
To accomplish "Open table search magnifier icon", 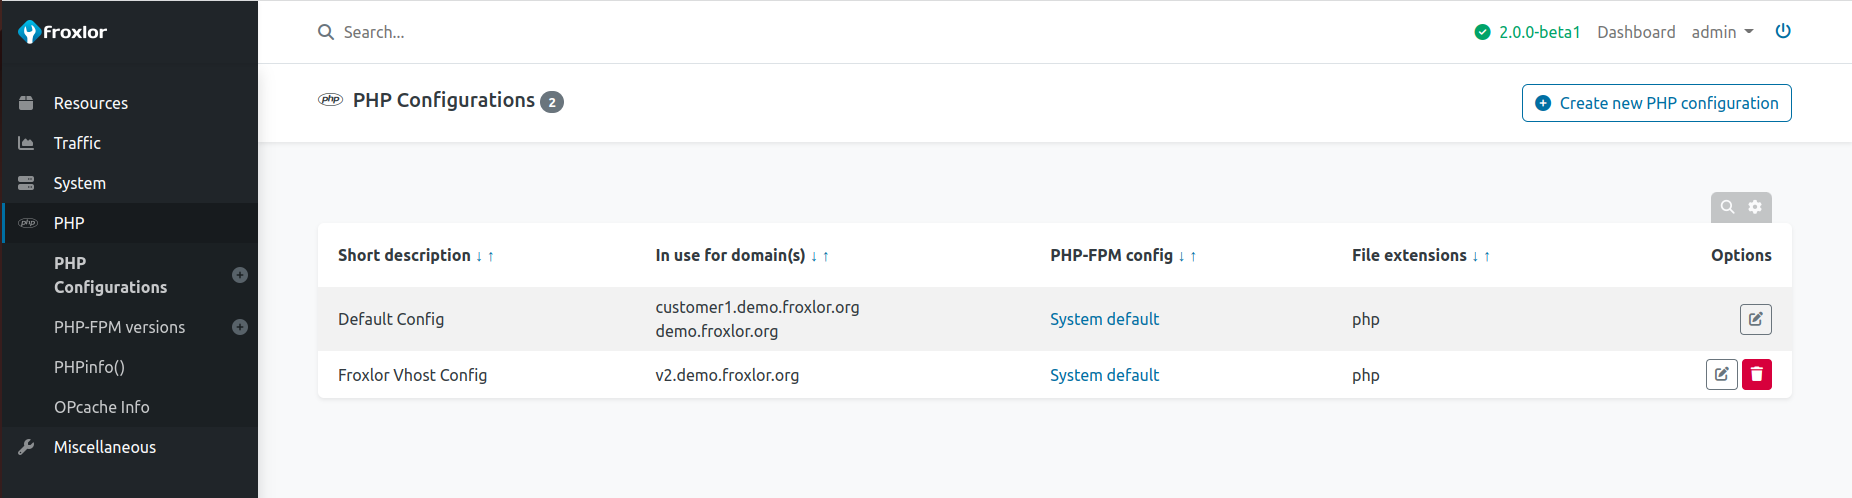I will [1727, 207].
